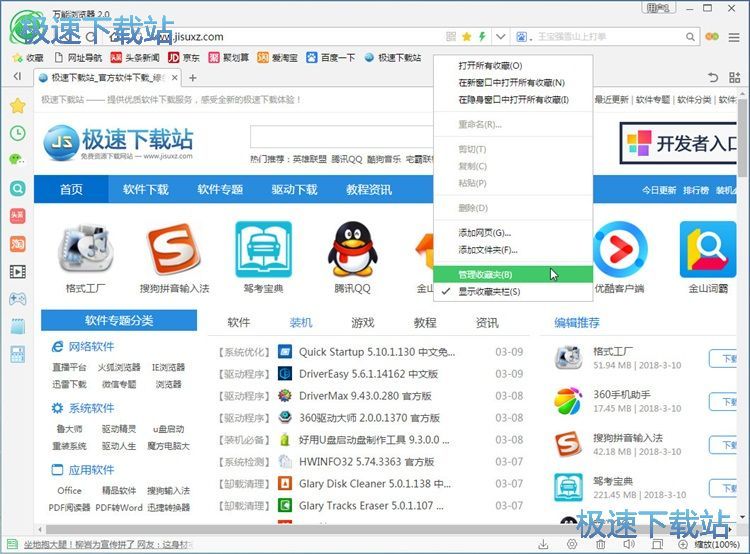The image size is (750, 554).
Task: Open history clock icon in sidebar
Action: click(18, 133)
